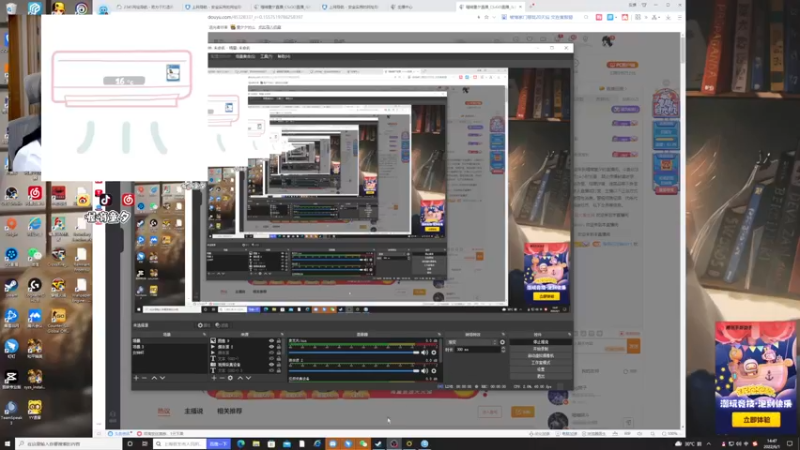Open the Steam desktop shortcut
800x450 pixels.
[x=11, y=289]
